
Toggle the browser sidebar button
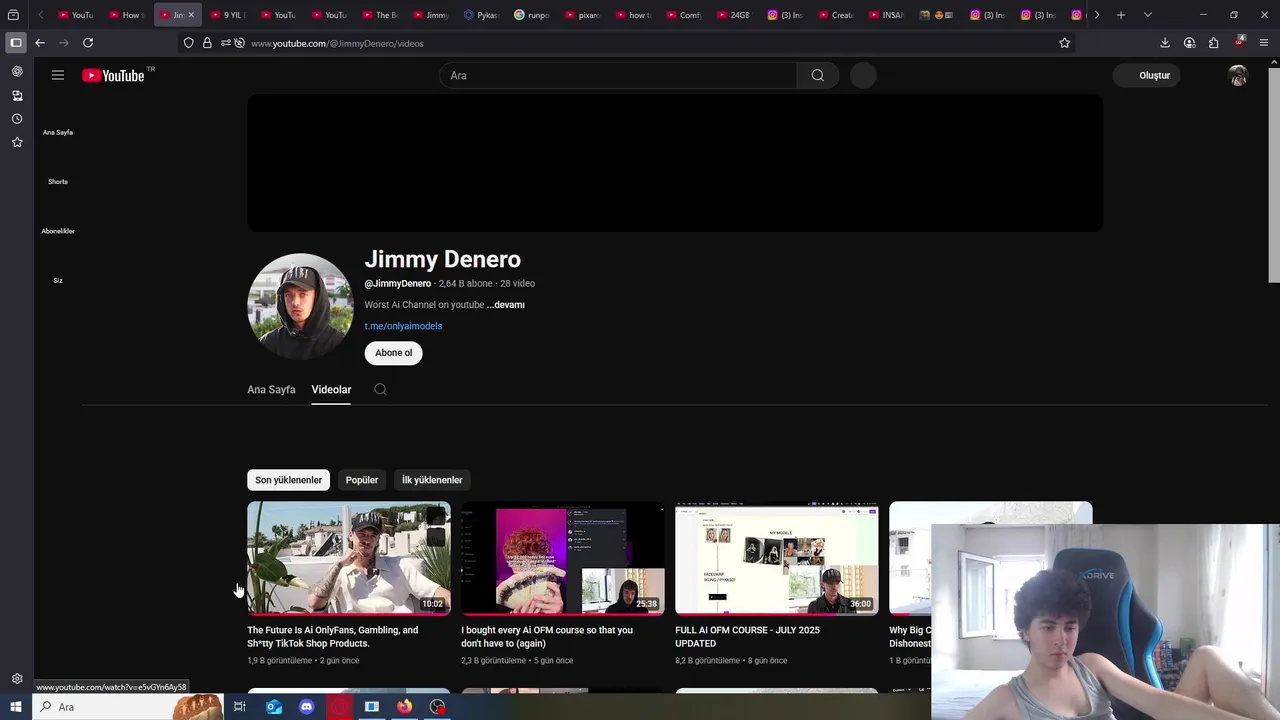tap(15, 43)
